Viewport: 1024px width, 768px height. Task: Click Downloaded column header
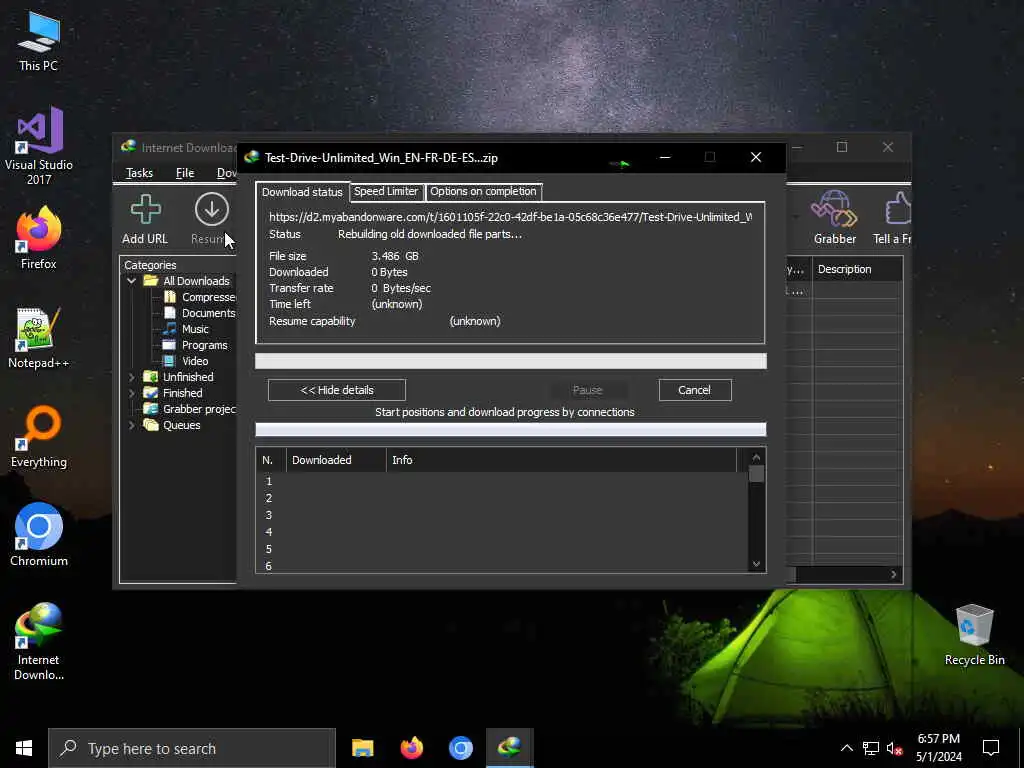tap(336, 460)
